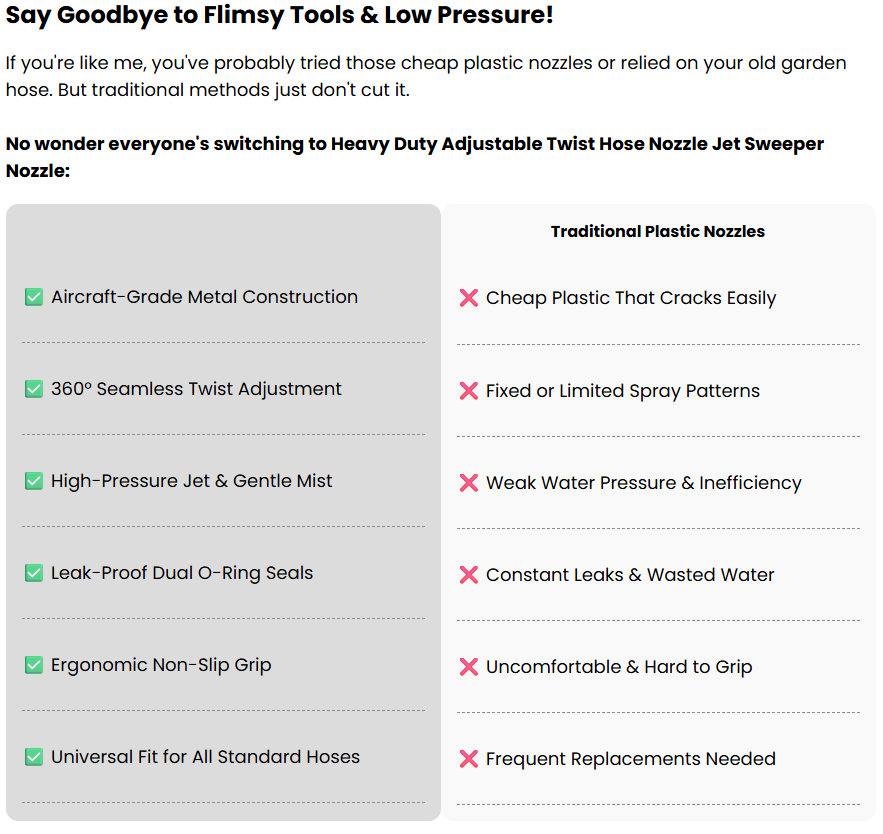This screenshot has height=834, width=883.
Task: Select the checkmark icon for High-Pressure Jet & Gentle Mist
Action: tap(34, 481)
